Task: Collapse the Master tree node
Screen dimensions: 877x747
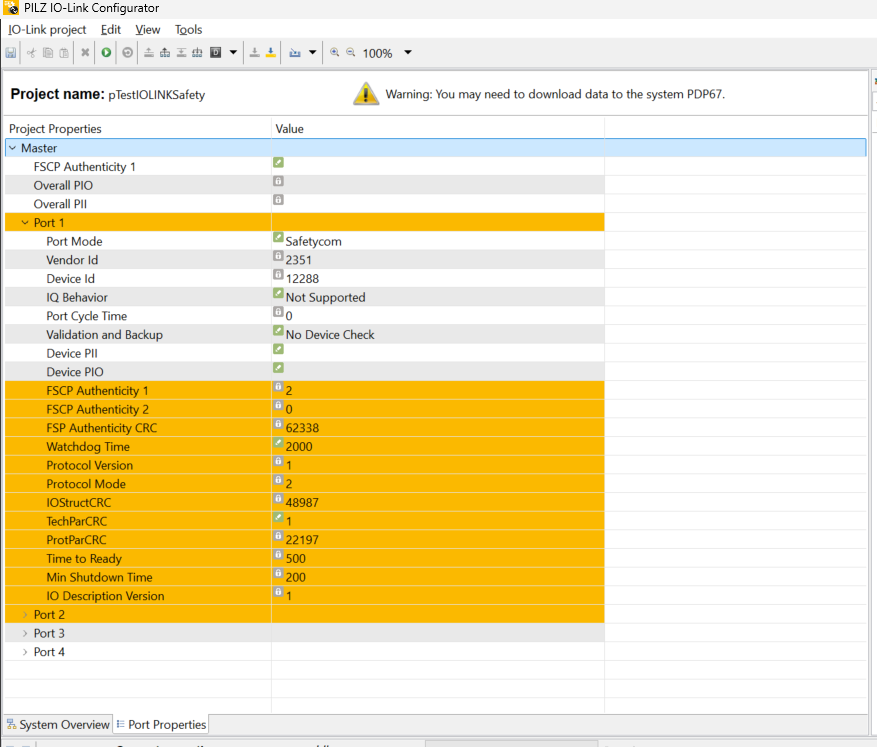Action: 12,148
